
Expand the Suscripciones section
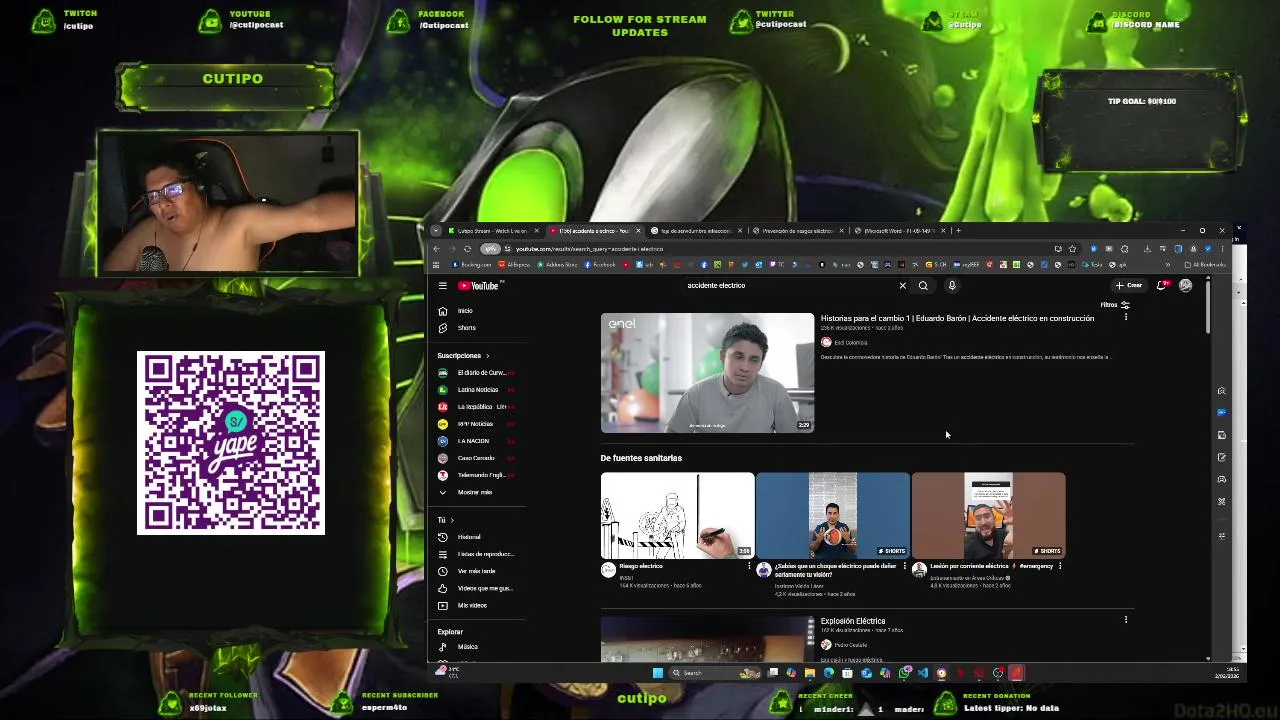point(463,356)
